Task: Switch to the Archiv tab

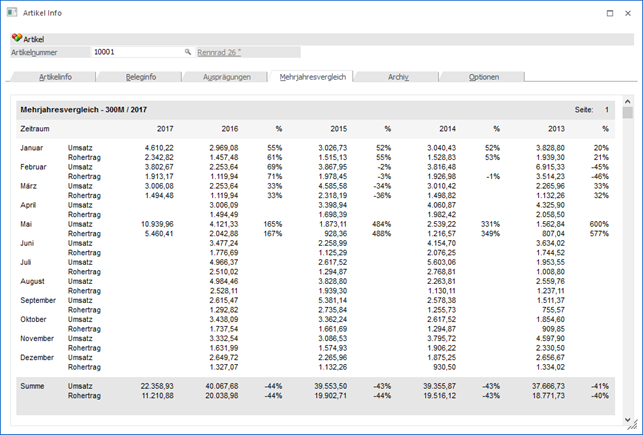Action: pos(398,77)
